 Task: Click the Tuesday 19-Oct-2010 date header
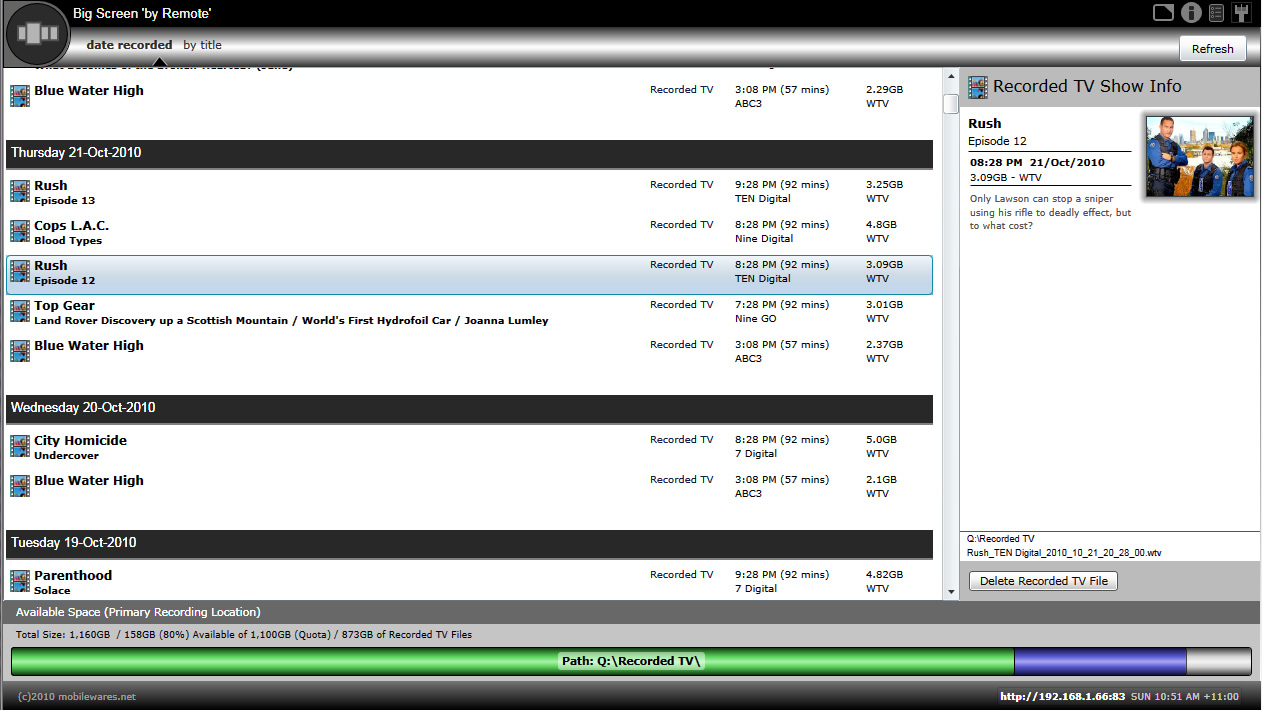click(469, 543)
